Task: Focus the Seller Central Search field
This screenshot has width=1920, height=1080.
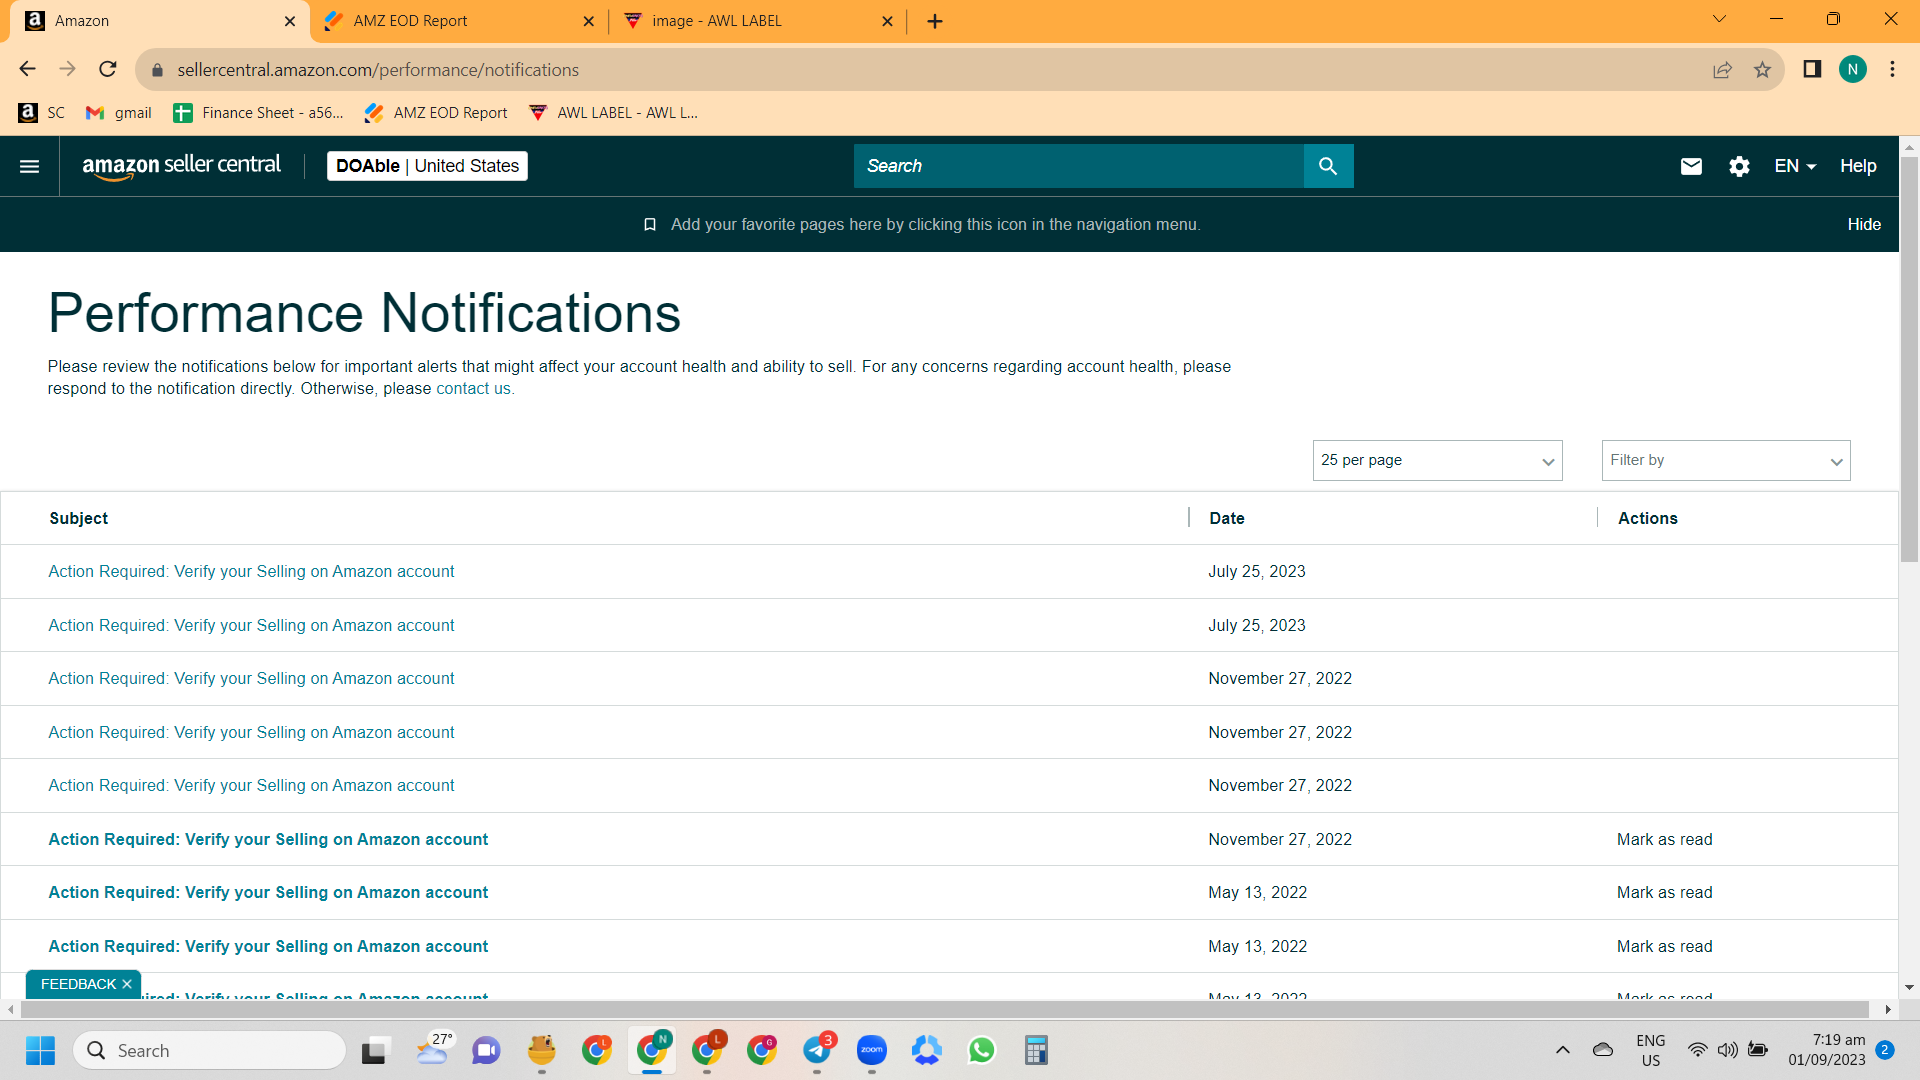Action: pyautogui.click(x=1079, y=166)
